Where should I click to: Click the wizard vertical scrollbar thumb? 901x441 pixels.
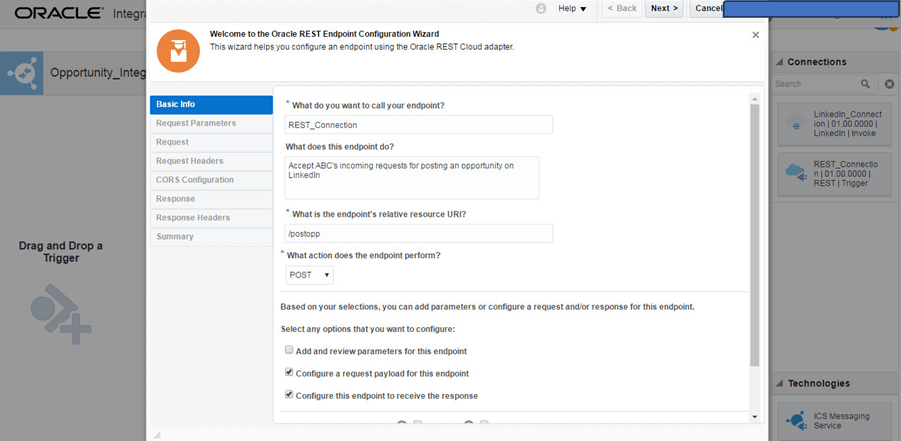[x=754, y=236]
